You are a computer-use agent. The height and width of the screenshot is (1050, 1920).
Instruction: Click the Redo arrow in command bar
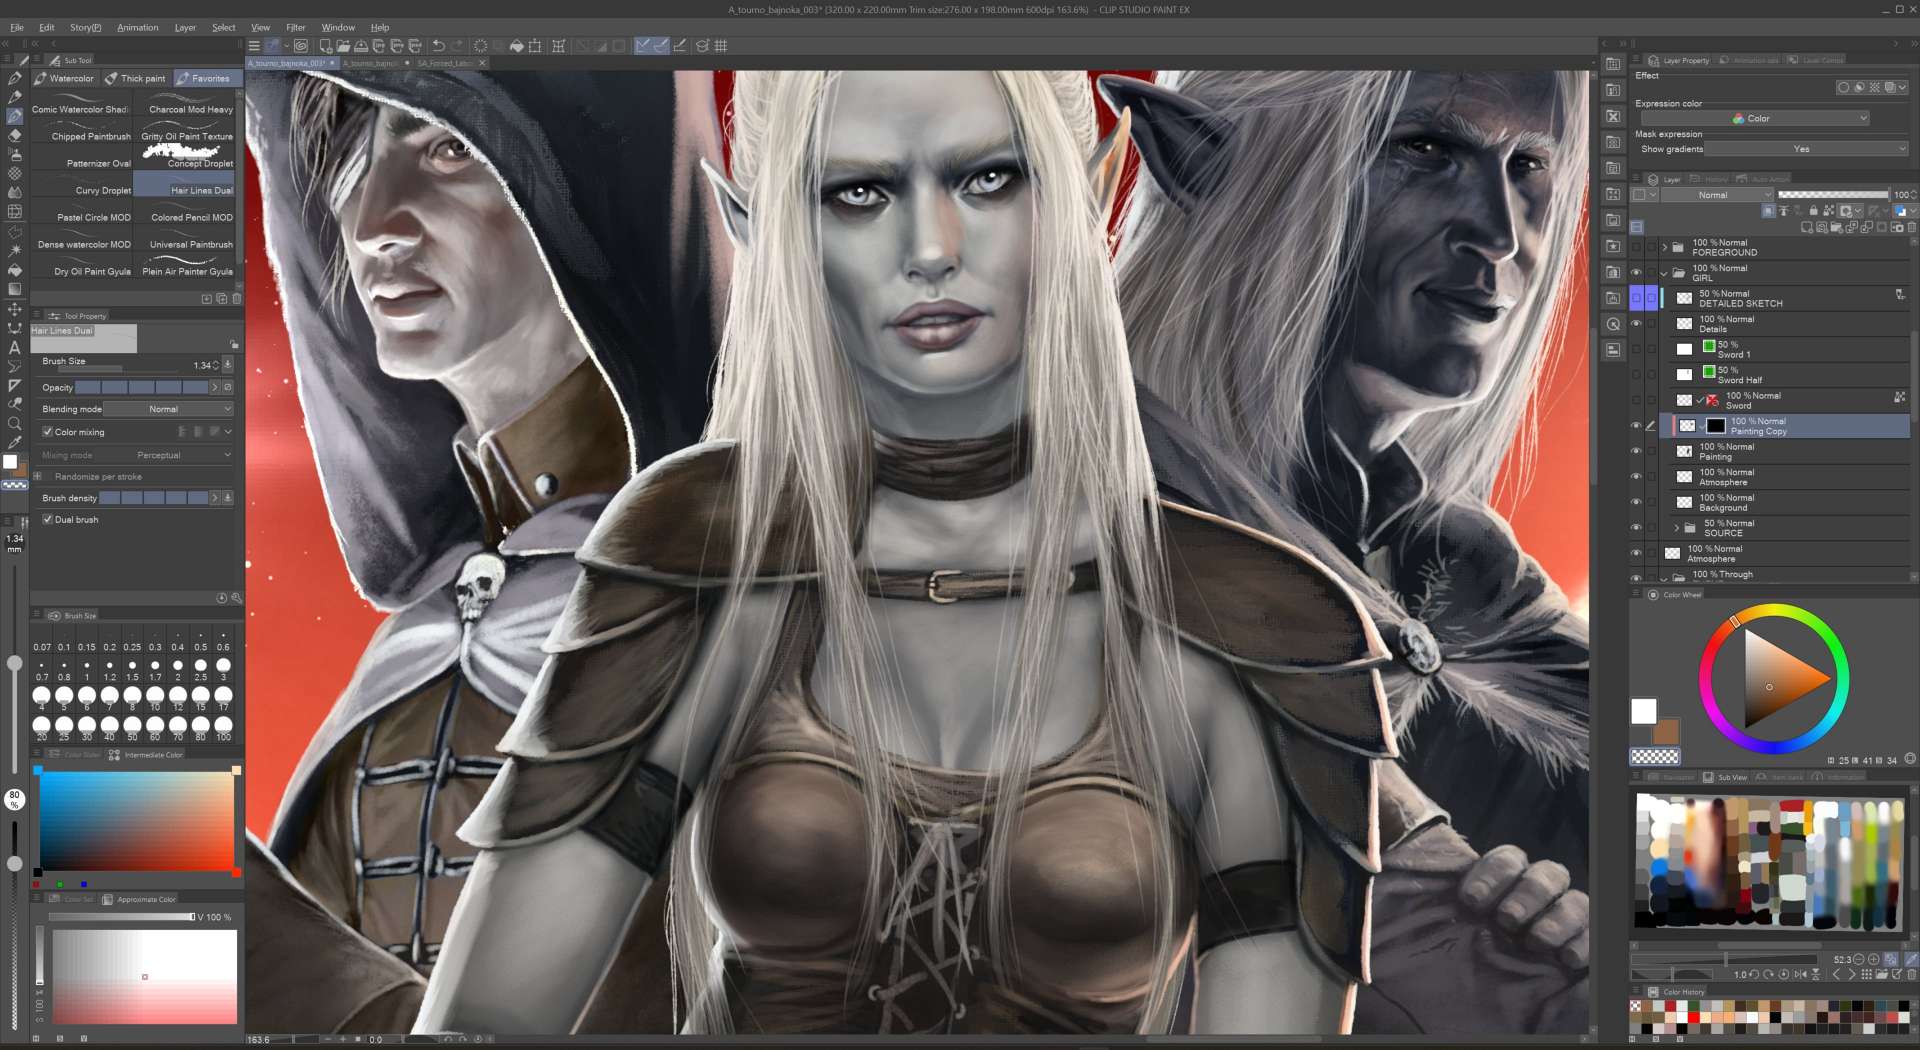tap(457, 46)
